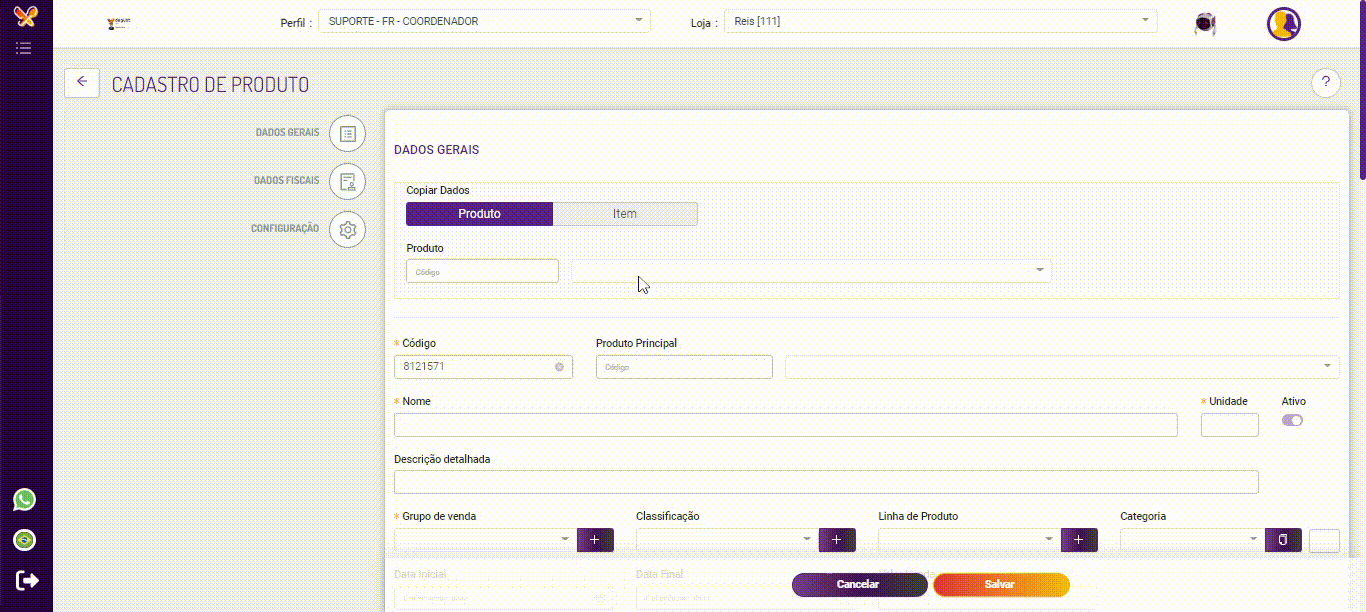Click the Cancelar button

[x=859, y=584]
